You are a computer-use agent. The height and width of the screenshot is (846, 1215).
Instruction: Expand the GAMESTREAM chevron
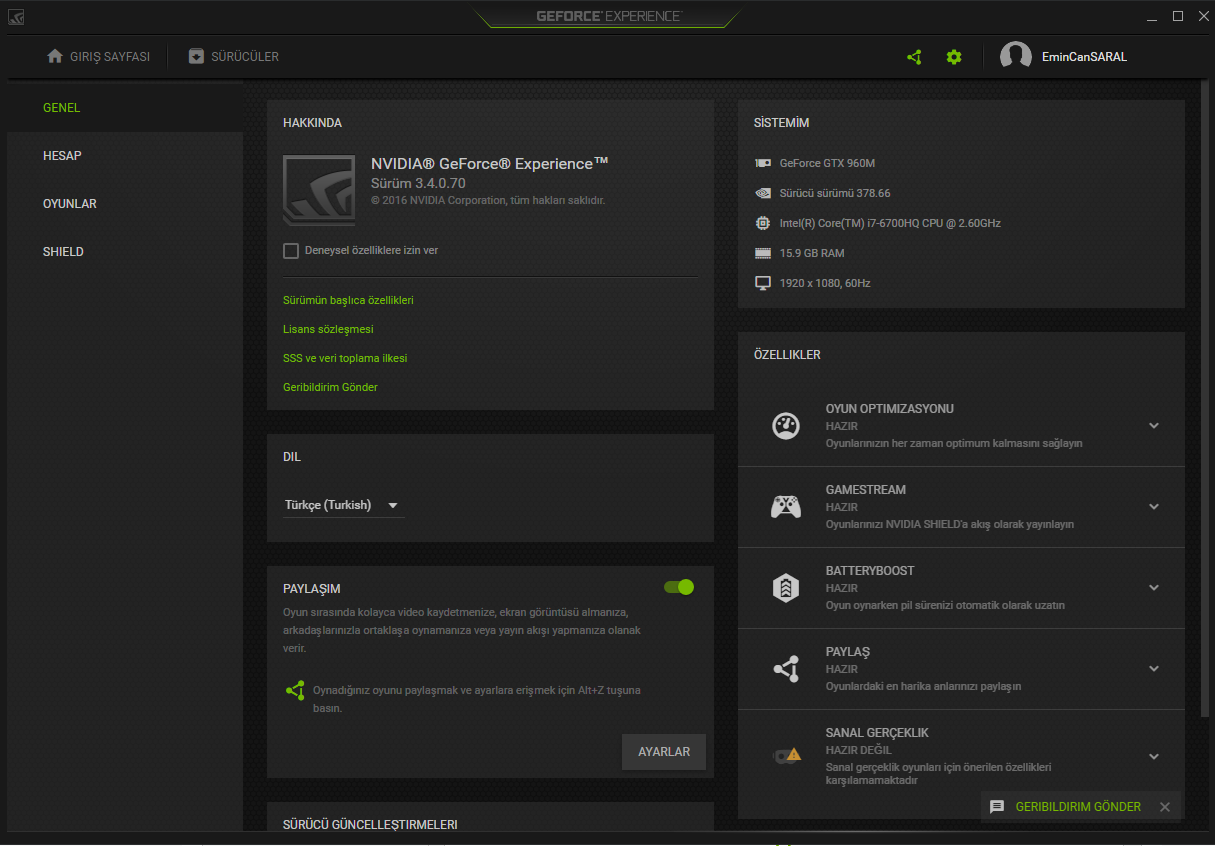click(x=1154, y=507)
